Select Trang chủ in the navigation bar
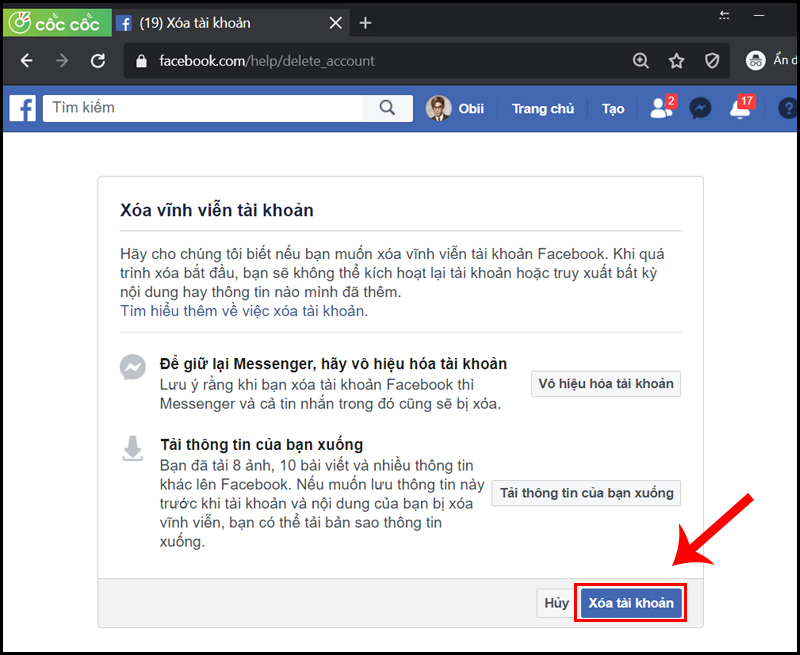Screen dimensions: 800x655 (543, 109)
